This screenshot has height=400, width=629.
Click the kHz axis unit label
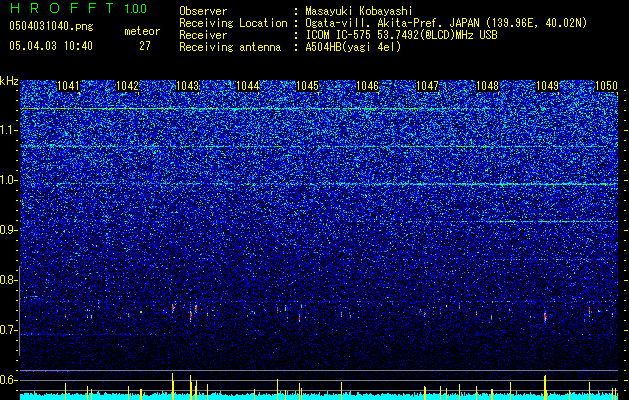click(x=9, y=81)
